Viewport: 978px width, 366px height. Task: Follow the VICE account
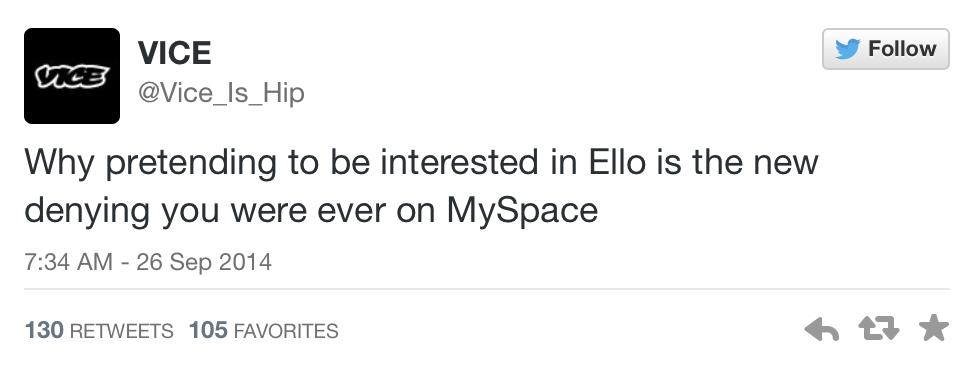[x=886, y=49]
